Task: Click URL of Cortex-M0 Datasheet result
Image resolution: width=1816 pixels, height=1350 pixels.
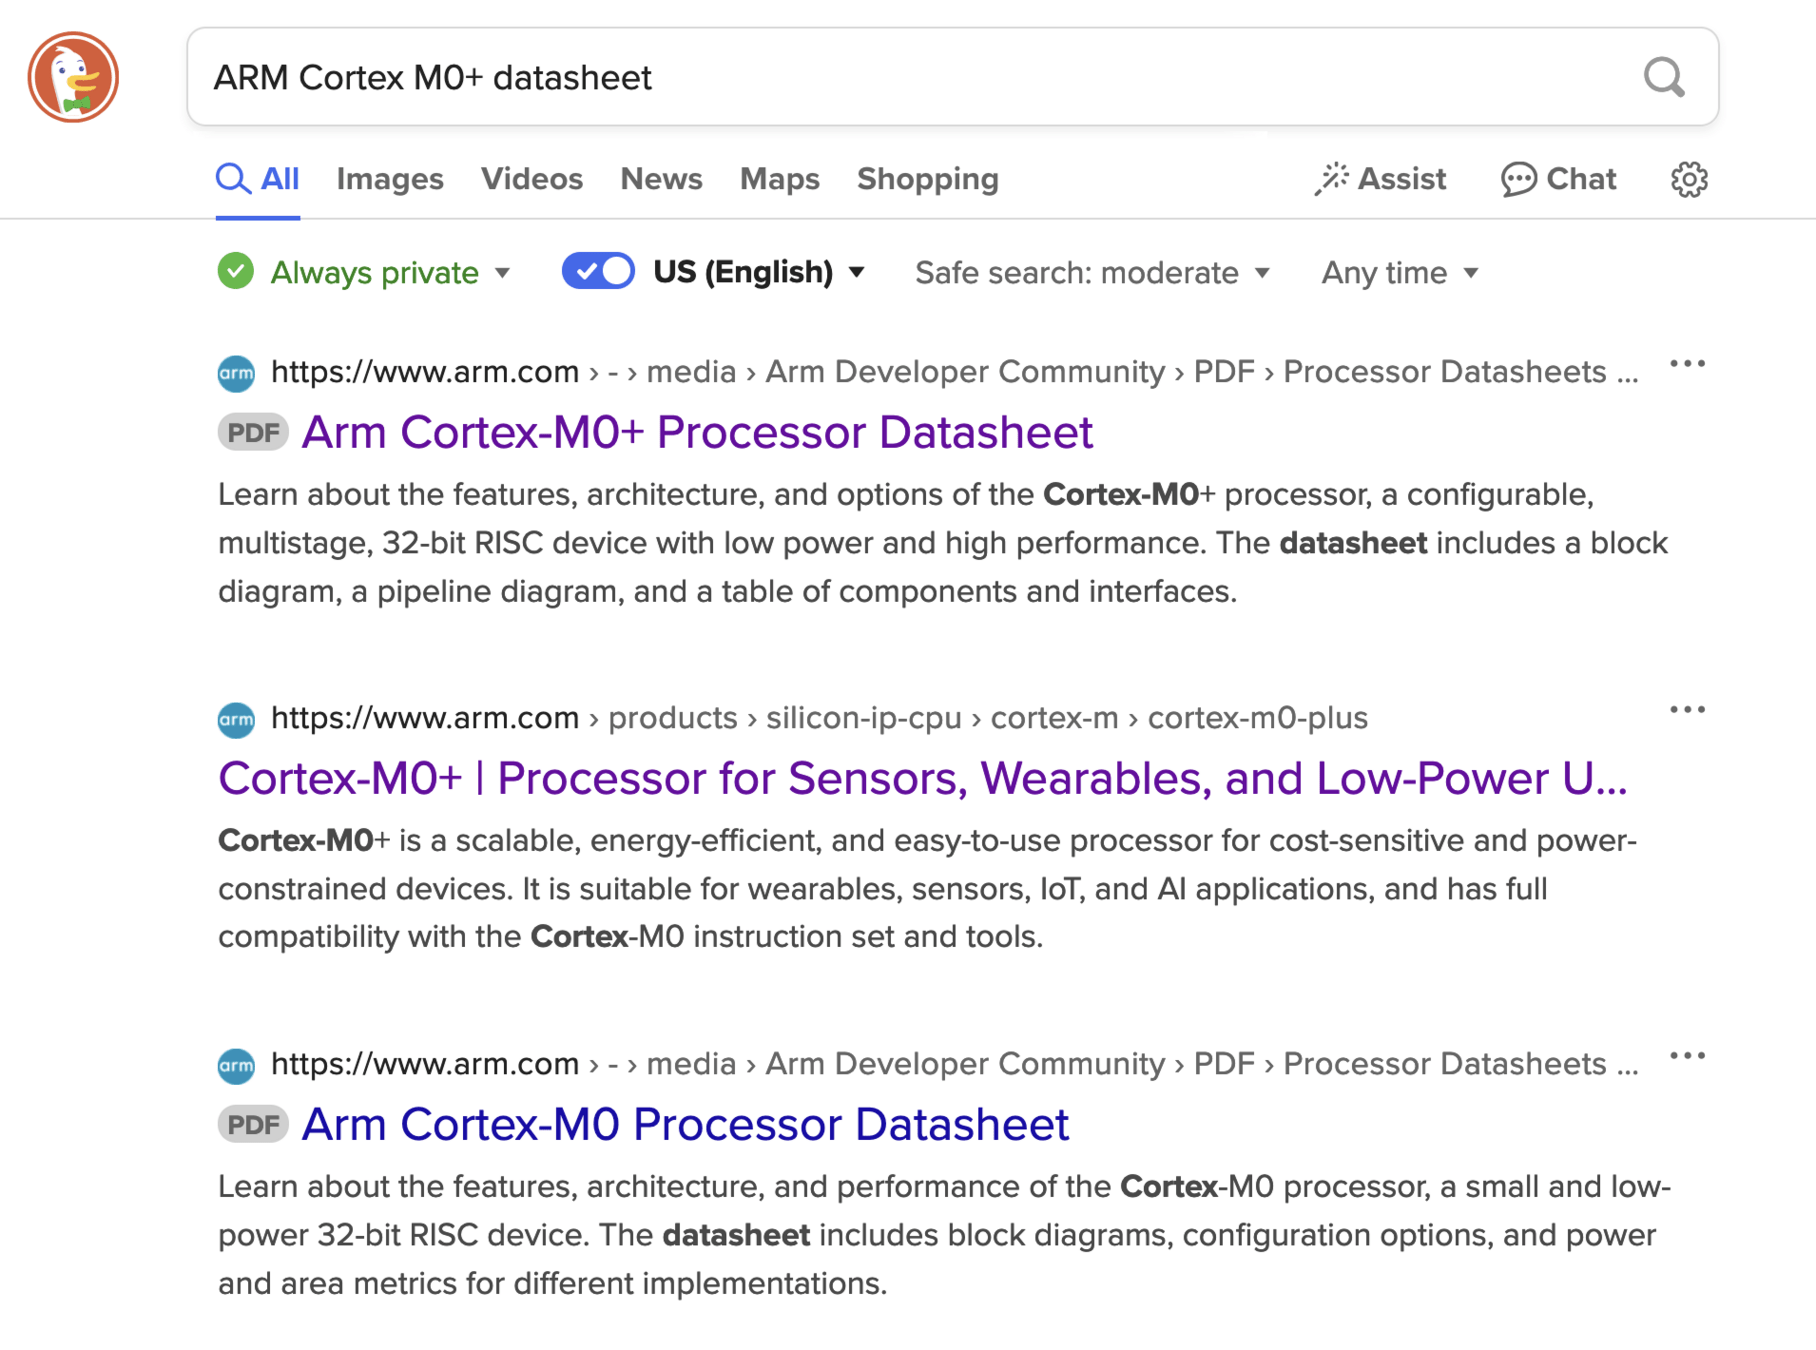Action: (x=954, y=1064)
